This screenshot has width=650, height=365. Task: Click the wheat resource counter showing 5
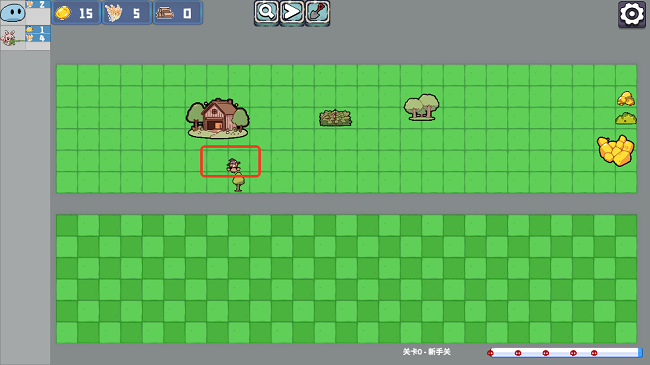[127, 13]
